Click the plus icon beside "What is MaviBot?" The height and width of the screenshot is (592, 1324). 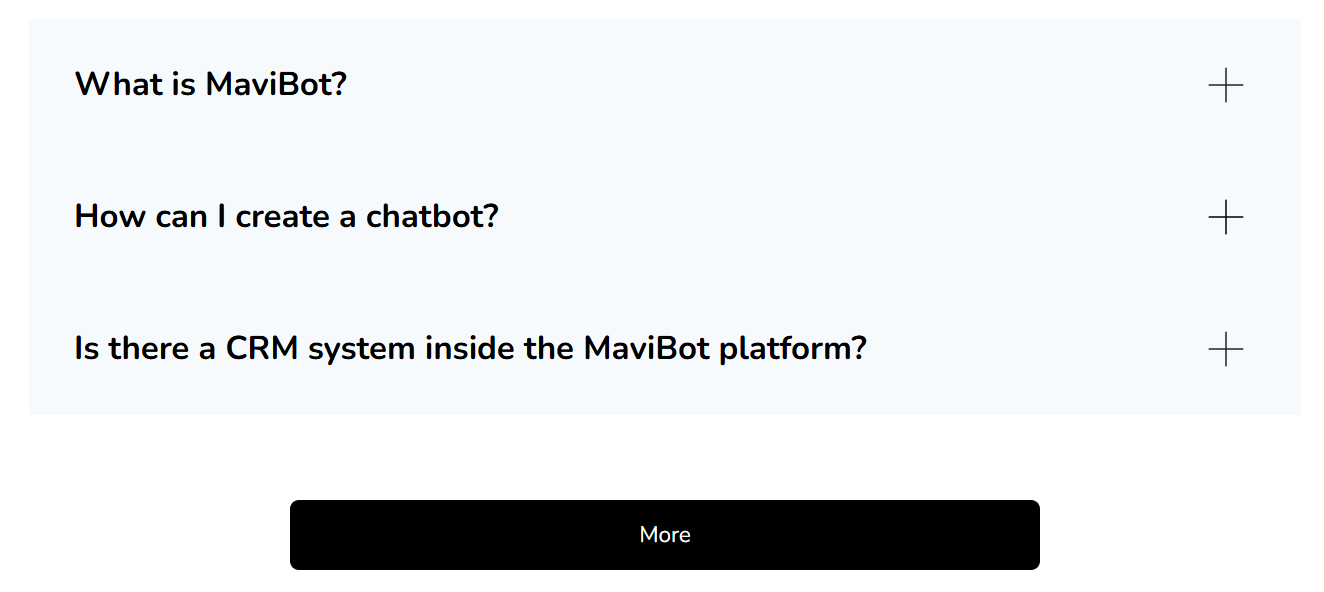coord(1225,85)
